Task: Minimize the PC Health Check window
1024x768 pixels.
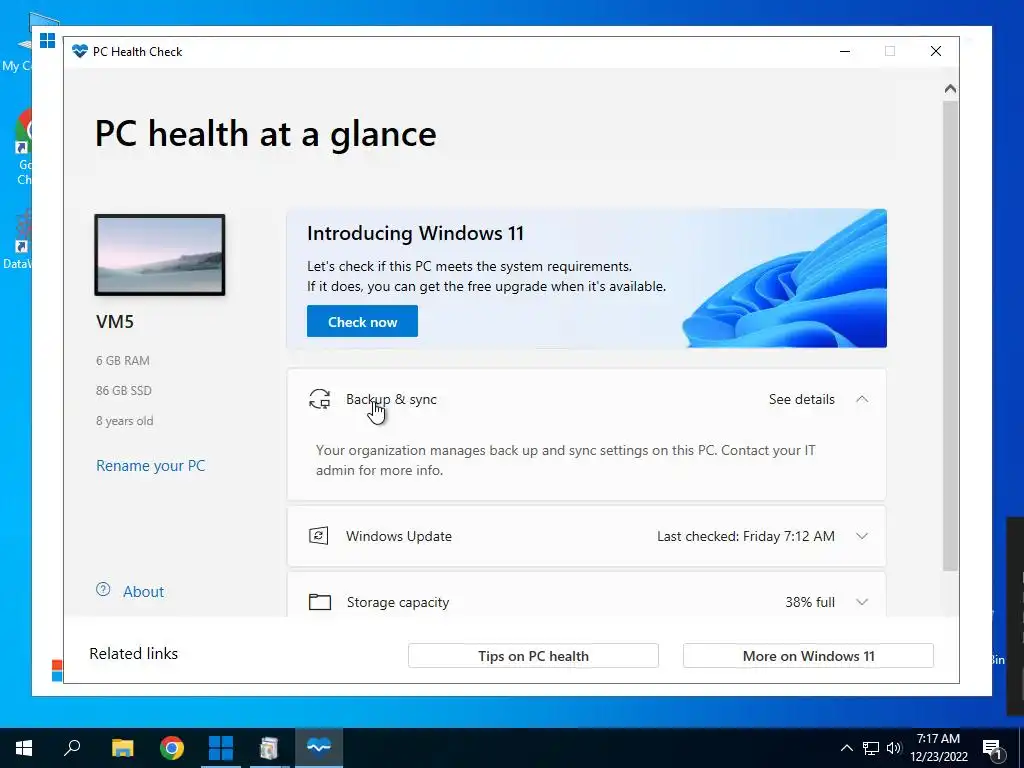Action: [x=844, y=51]
